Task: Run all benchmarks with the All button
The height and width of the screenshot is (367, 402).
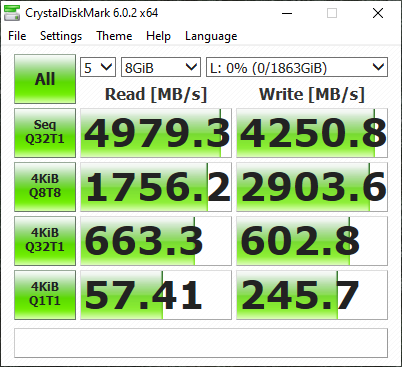Action: tap(45, 79)
